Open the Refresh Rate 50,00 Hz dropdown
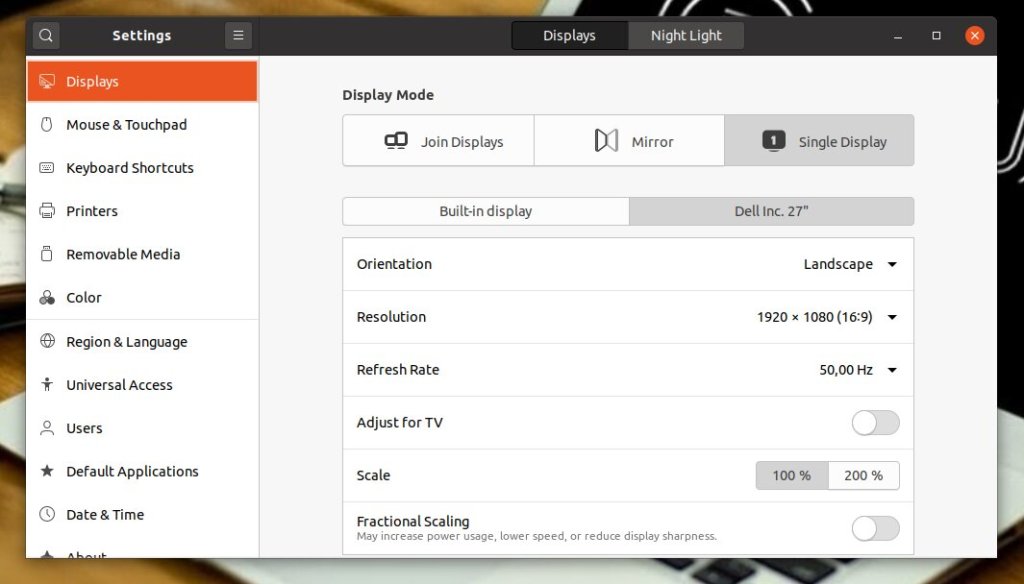1024x584 pixels. click(857, 370)
